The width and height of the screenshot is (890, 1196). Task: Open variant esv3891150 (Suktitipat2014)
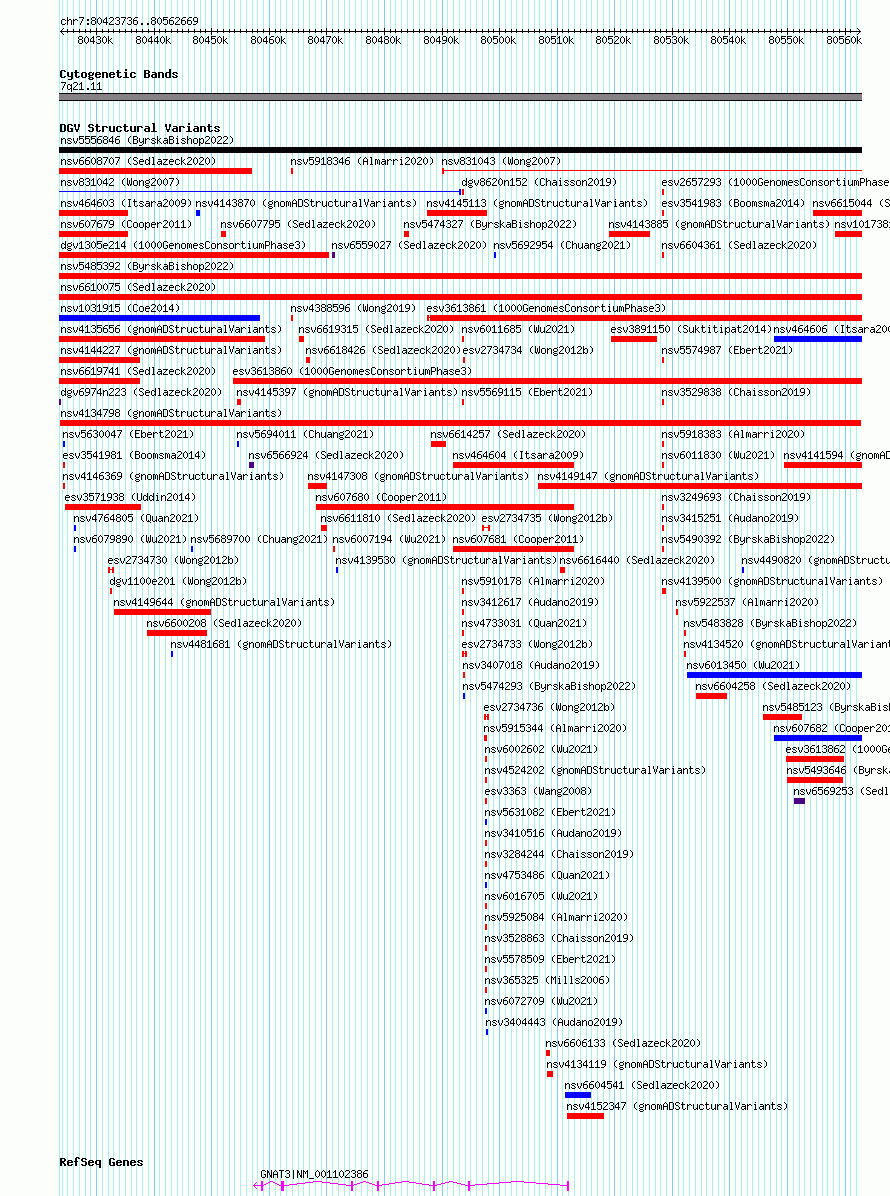tap(691, 330)
